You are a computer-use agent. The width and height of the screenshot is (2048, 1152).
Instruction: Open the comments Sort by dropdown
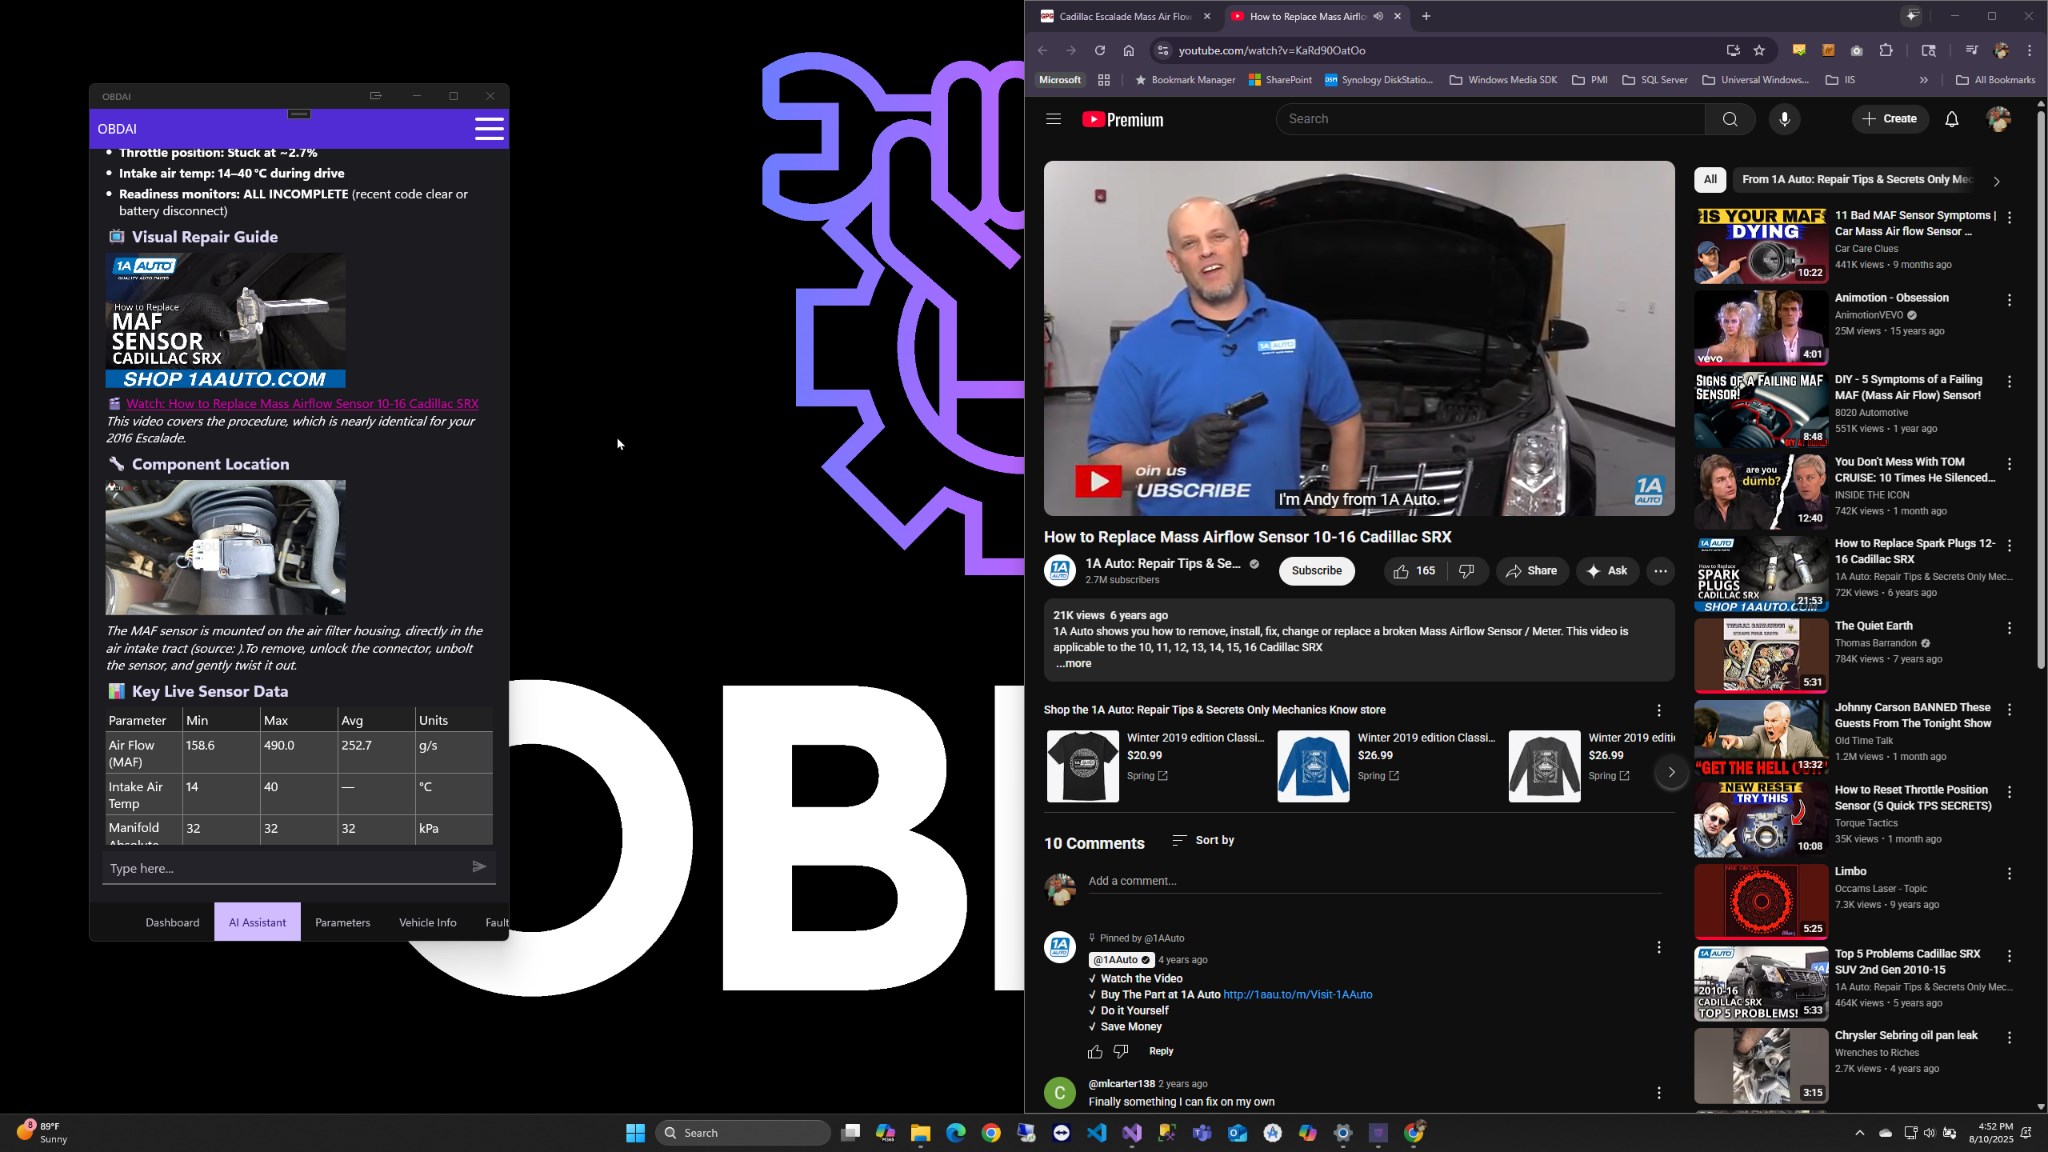pos(1203,842)
